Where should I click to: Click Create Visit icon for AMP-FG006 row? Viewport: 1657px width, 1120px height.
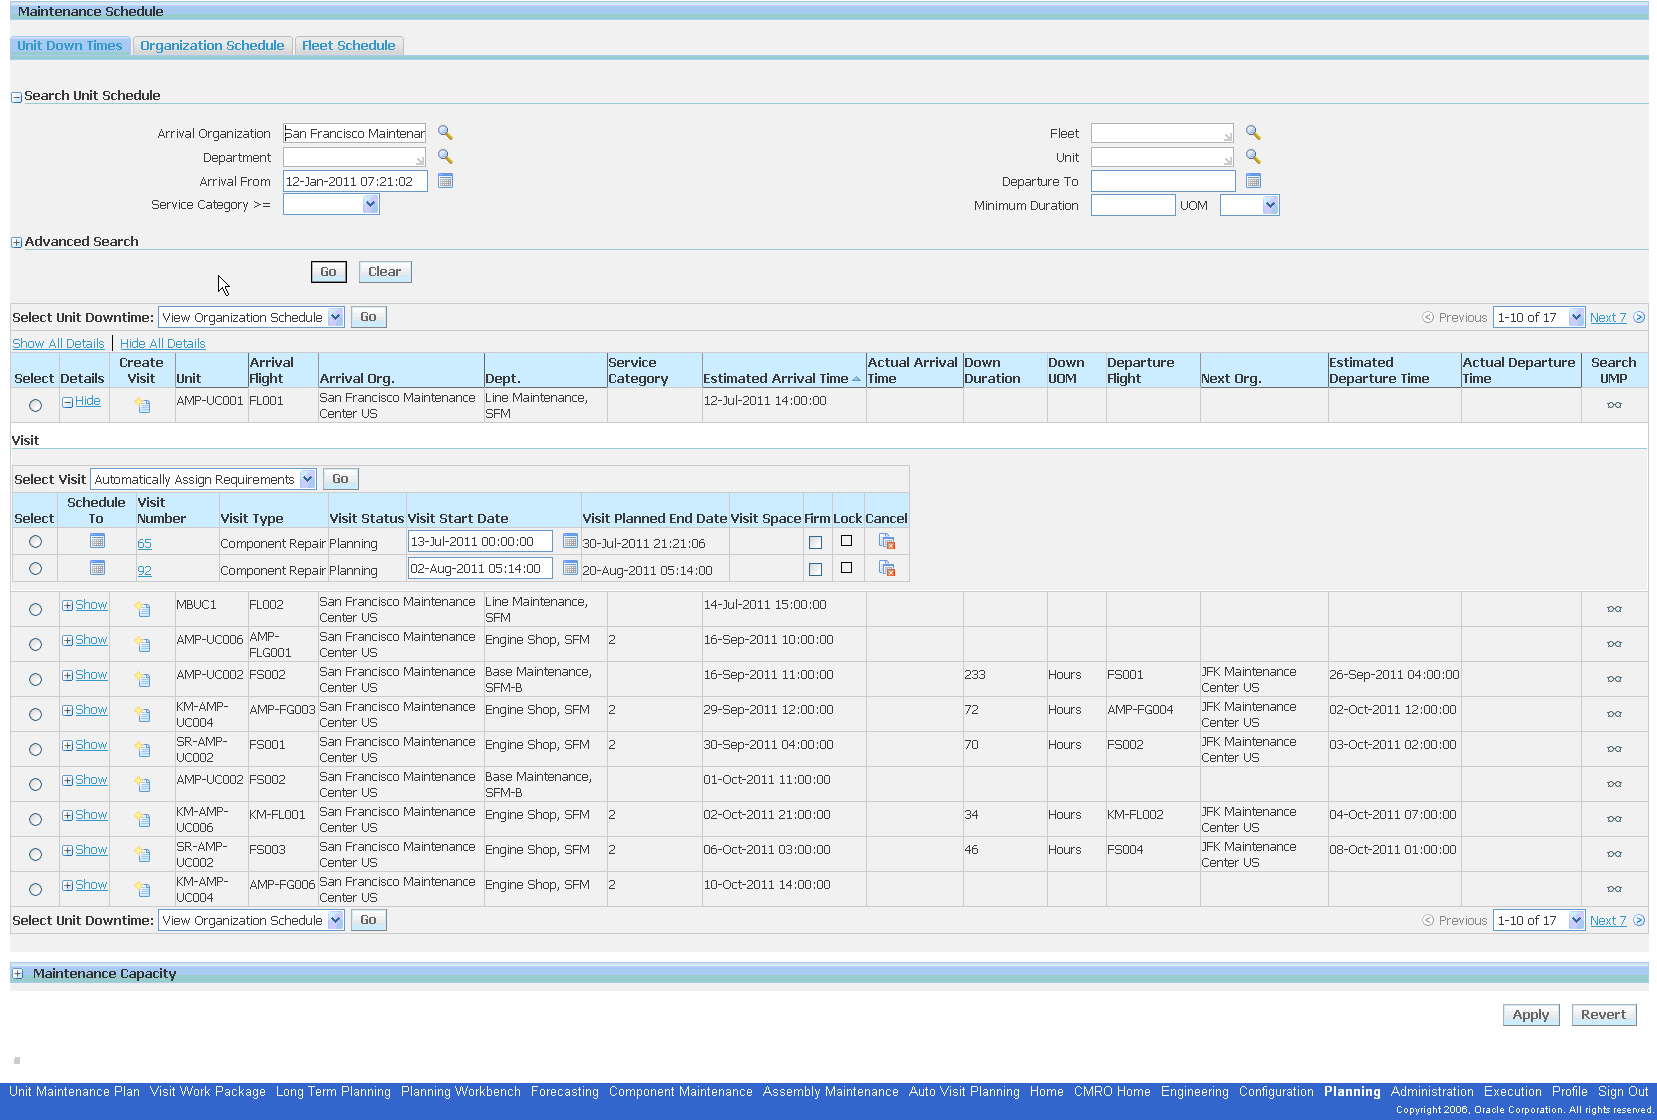143,889
